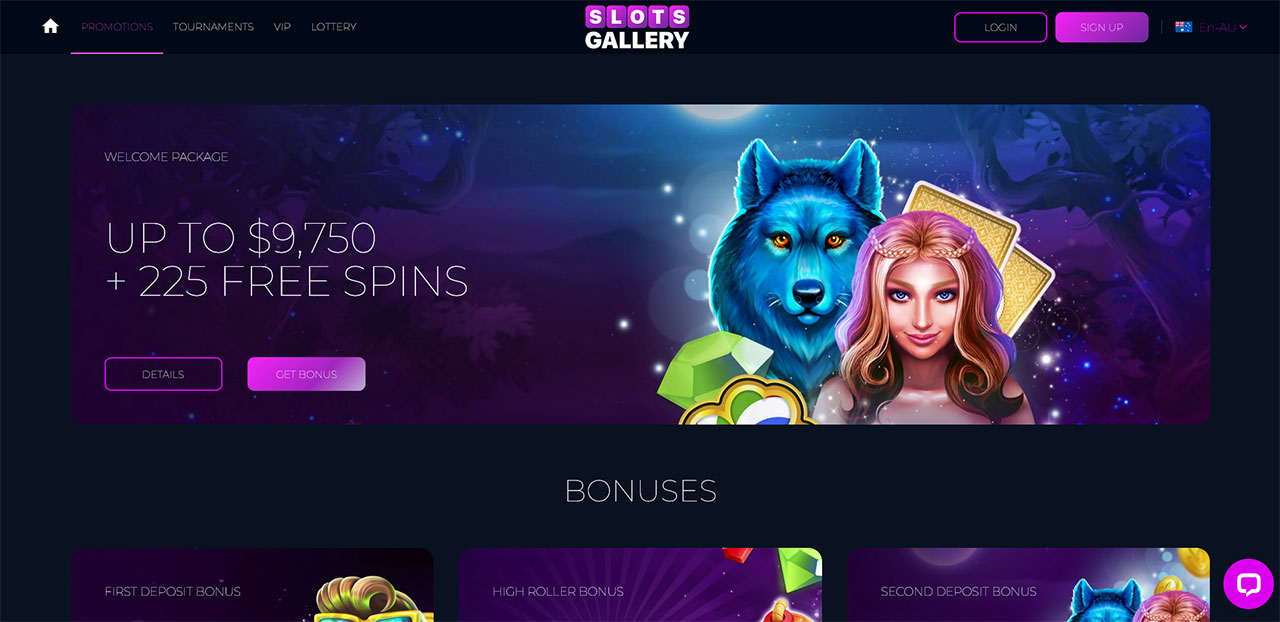Open the Lottery section
The height and width of the screenshot is (622, 1280).
pos(334,27)
